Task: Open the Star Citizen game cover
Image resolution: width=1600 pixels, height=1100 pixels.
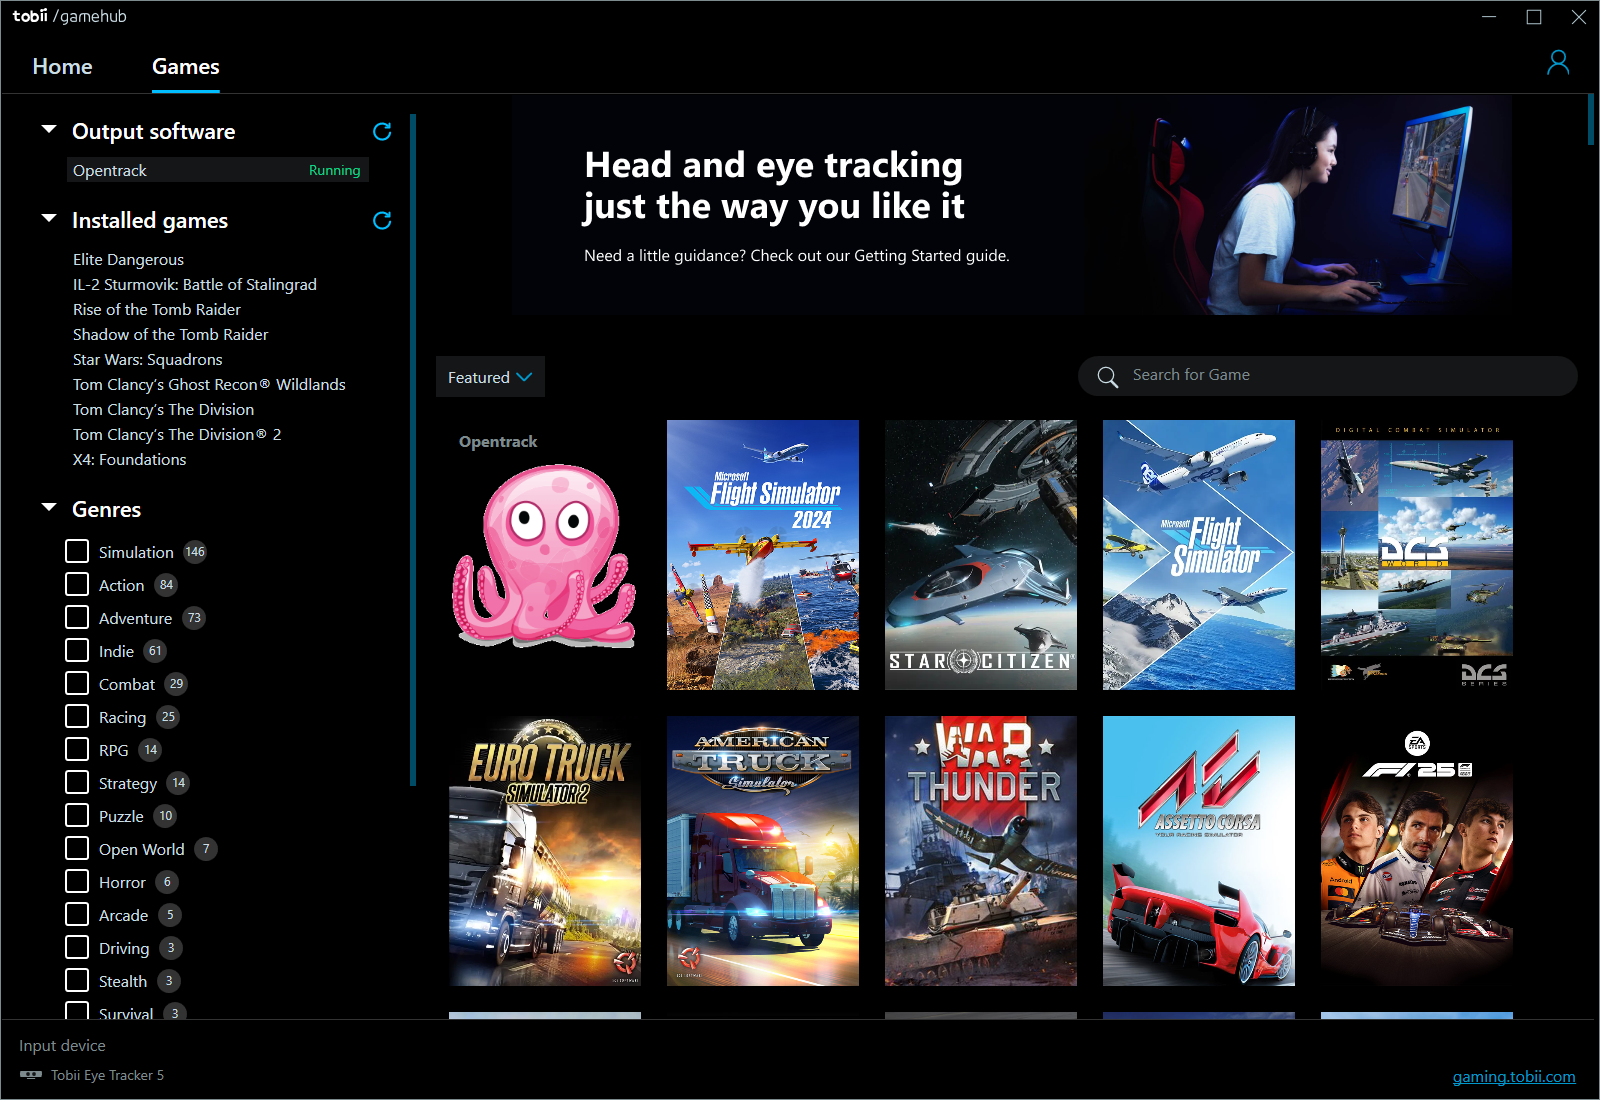Action: (x=981, y=555)
